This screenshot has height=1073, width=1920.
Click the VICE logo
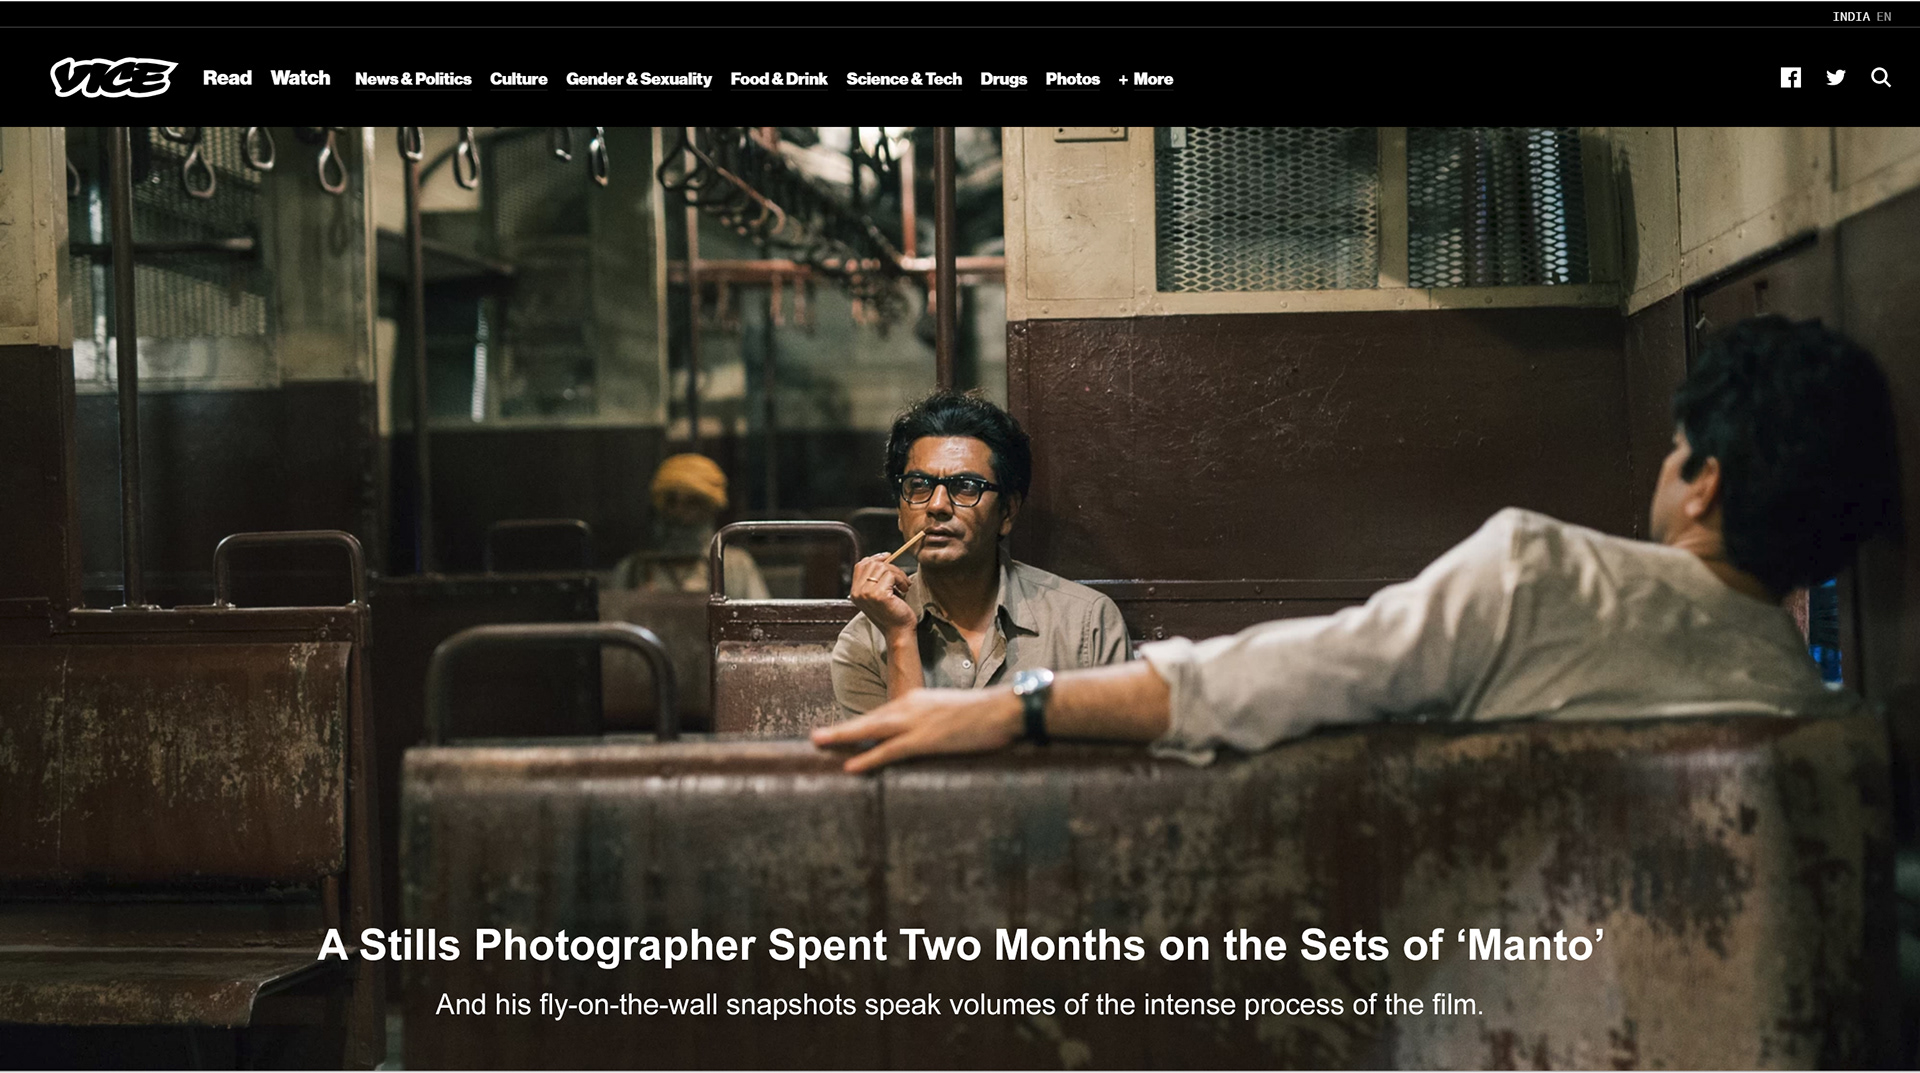tap(114, 77)
